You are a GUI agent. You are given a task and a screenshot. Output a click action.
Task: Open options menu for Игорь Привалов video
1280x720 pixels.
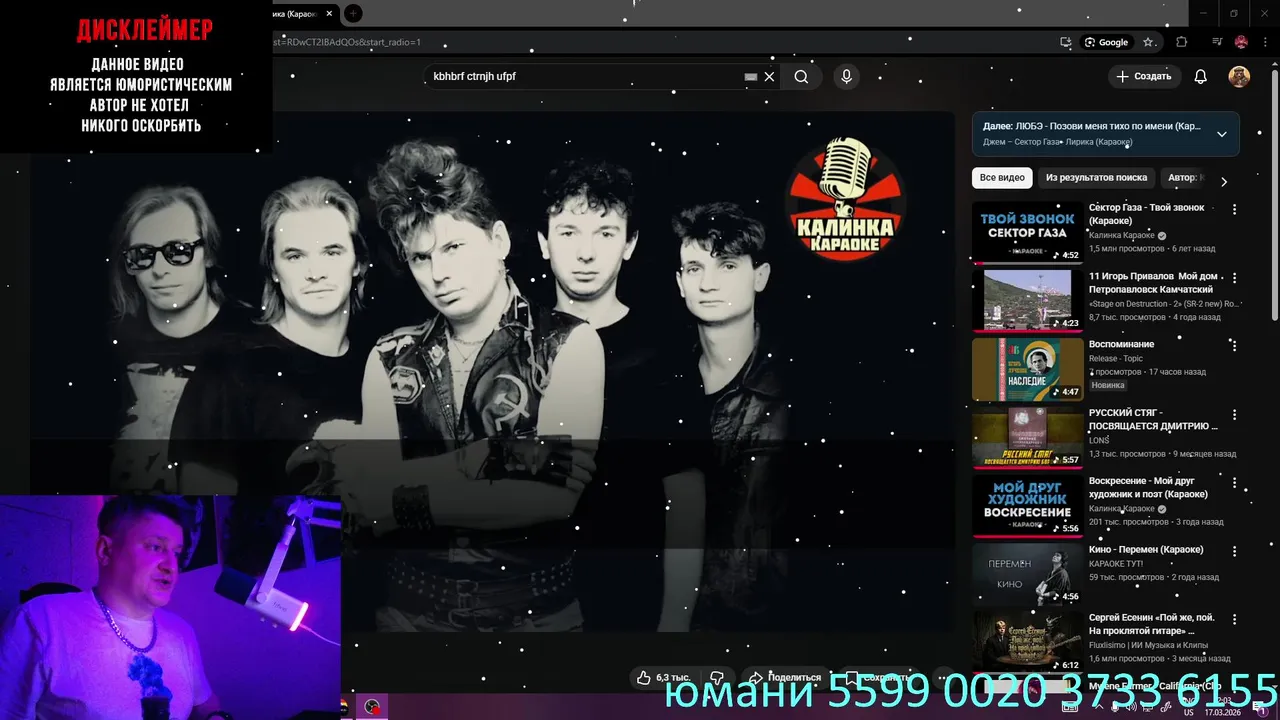click(1234, 278)
